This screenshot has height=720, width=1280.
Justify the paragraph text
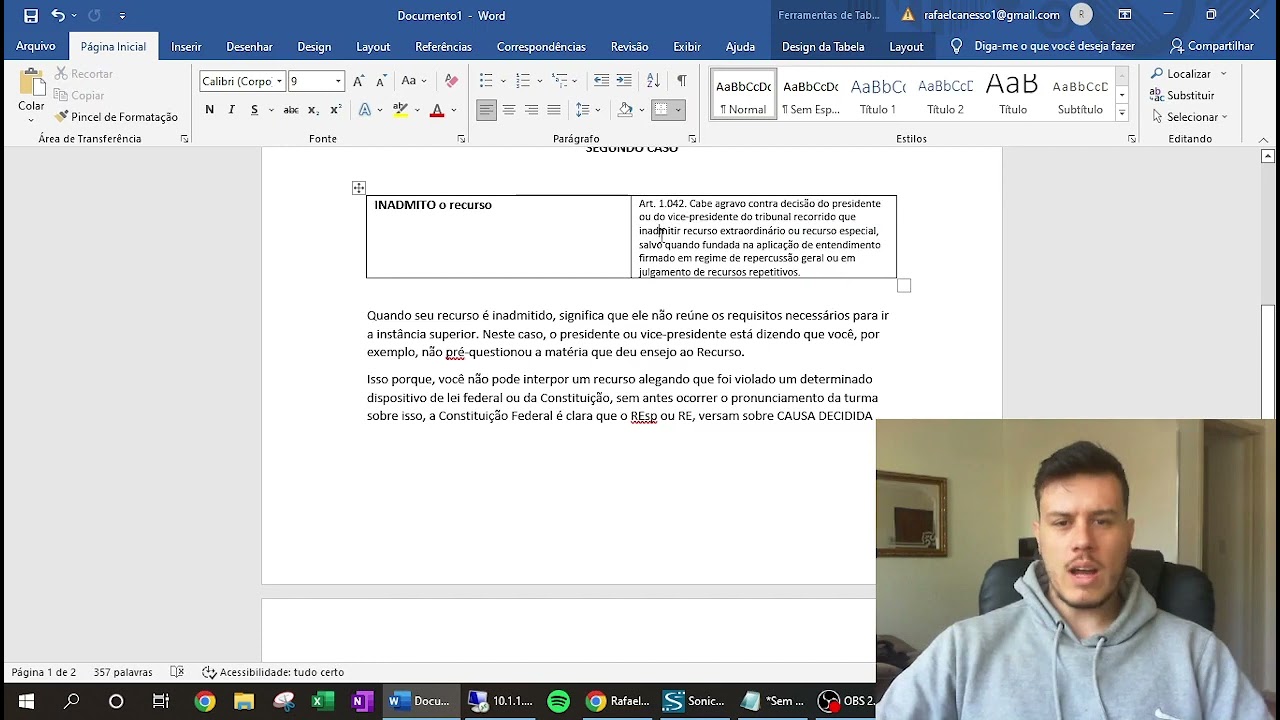click(x=553, y=110)
